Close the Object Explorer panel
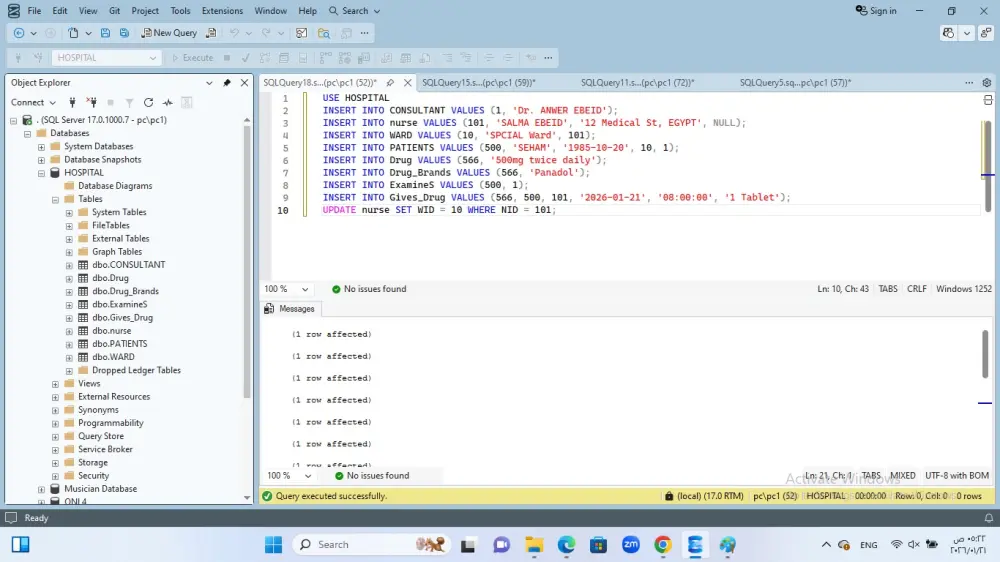 pos(244,82)
